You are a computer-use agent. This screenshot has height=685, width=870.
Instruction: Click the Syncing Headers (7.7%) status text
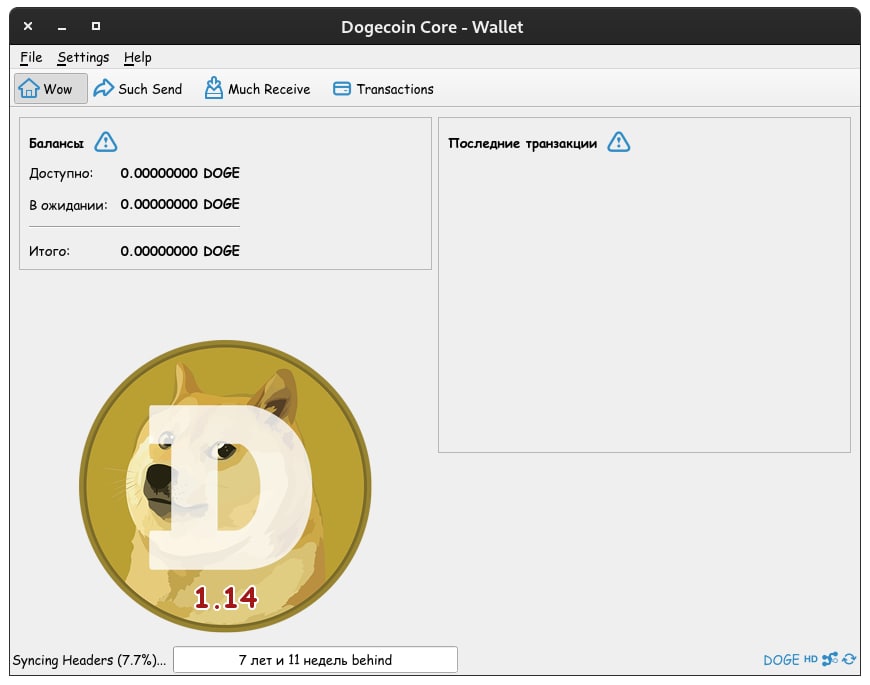pos(89,660)
